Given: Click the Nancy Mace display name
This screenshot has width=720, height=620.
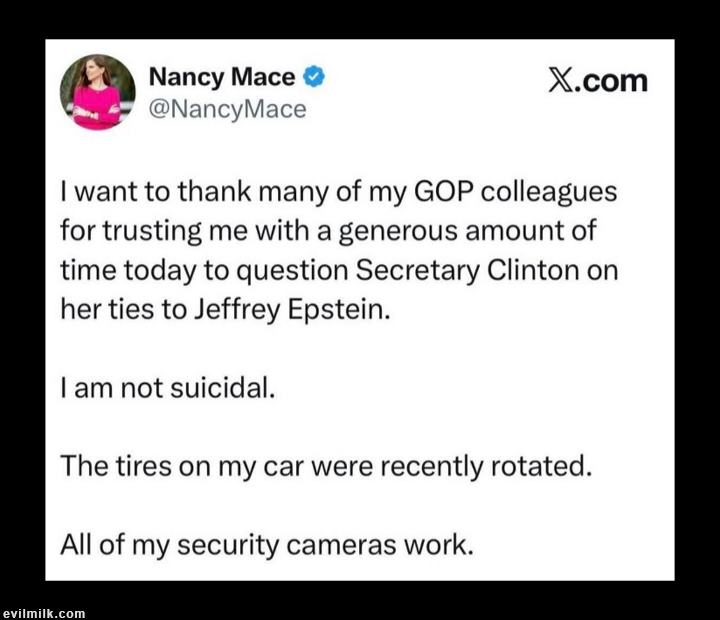Looking at the screenshot, I should point(222,77).
